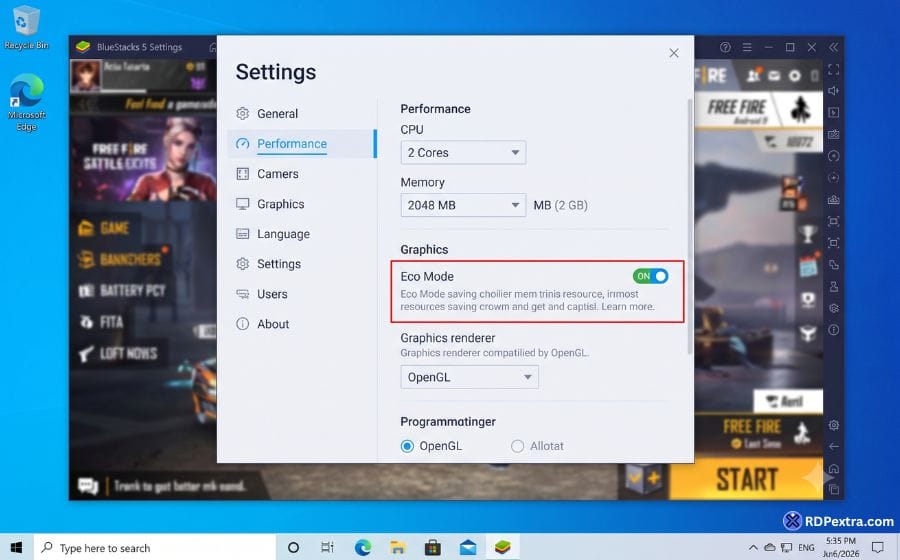This screenshot has width=900, height=560.
Task: Follow the Learn more link
Action: click(627, 306)
